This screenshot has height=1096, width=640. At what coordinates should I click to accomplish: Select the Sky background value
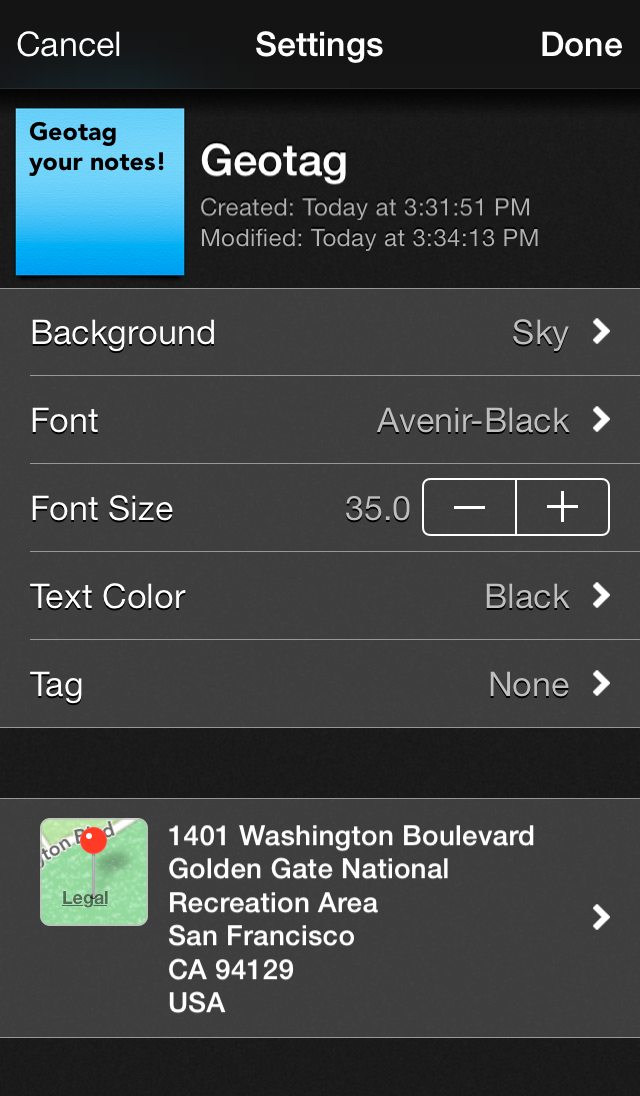coord(540,333)
